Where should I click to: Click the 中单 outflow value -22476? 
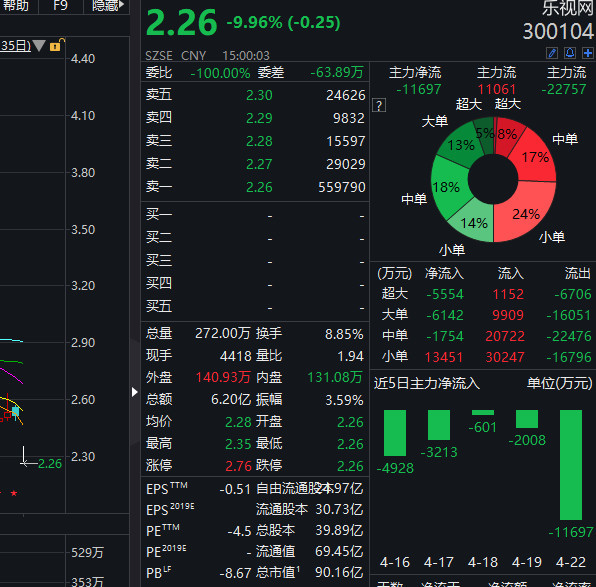pyautogui.click(x=569, y=336)
